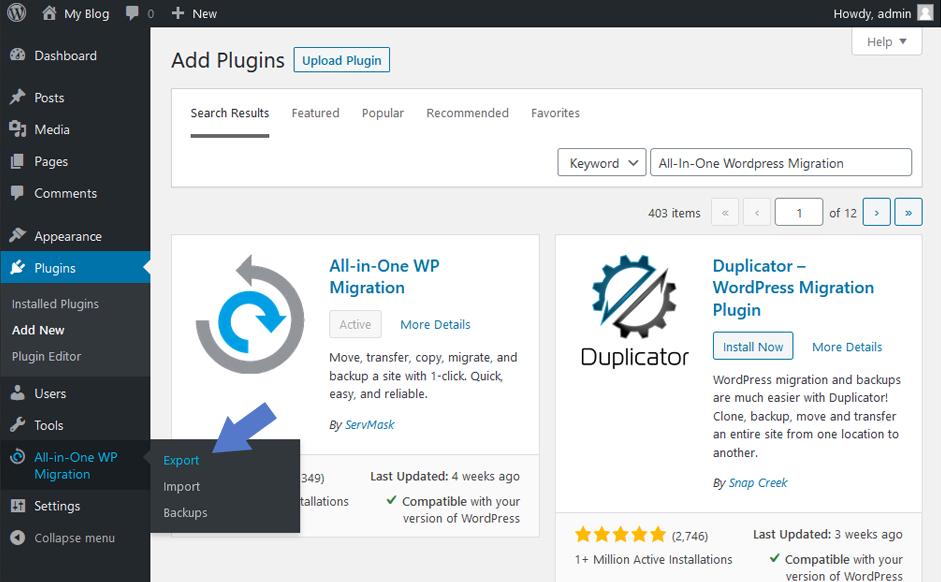Click Install Now for Duplicator
The width and height of the screenshot is (941, 582).
[753, 346]
